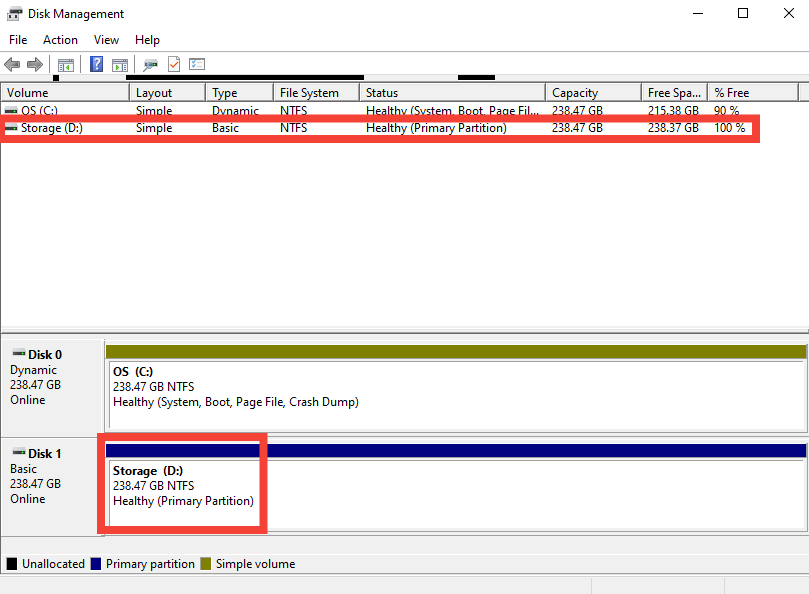The image size is (809, 594).
Task: Click the Show/Hide Action Pane toolbar icon
Action: (x=120, y=63)
